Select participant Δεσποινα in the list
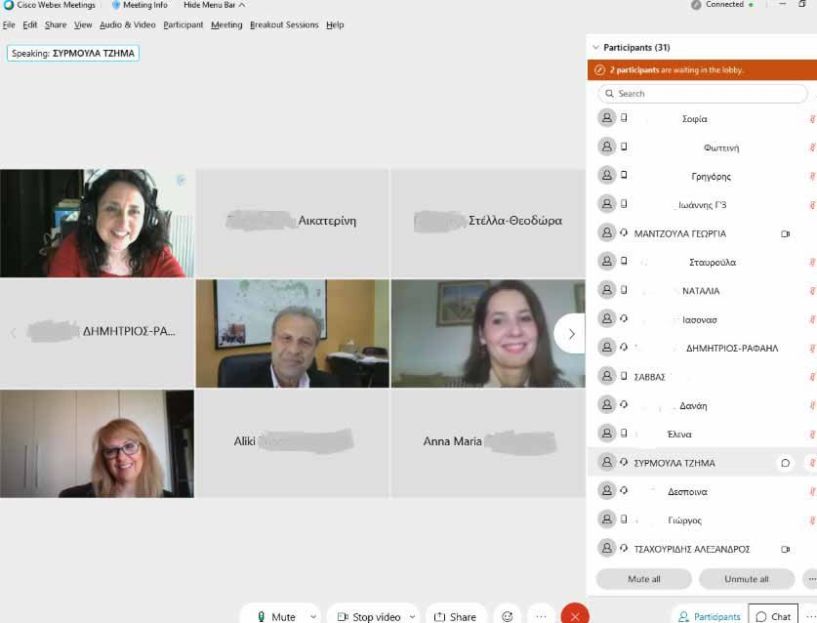The image size is (817, 623). pyautogui.click(x=702, y=491)
